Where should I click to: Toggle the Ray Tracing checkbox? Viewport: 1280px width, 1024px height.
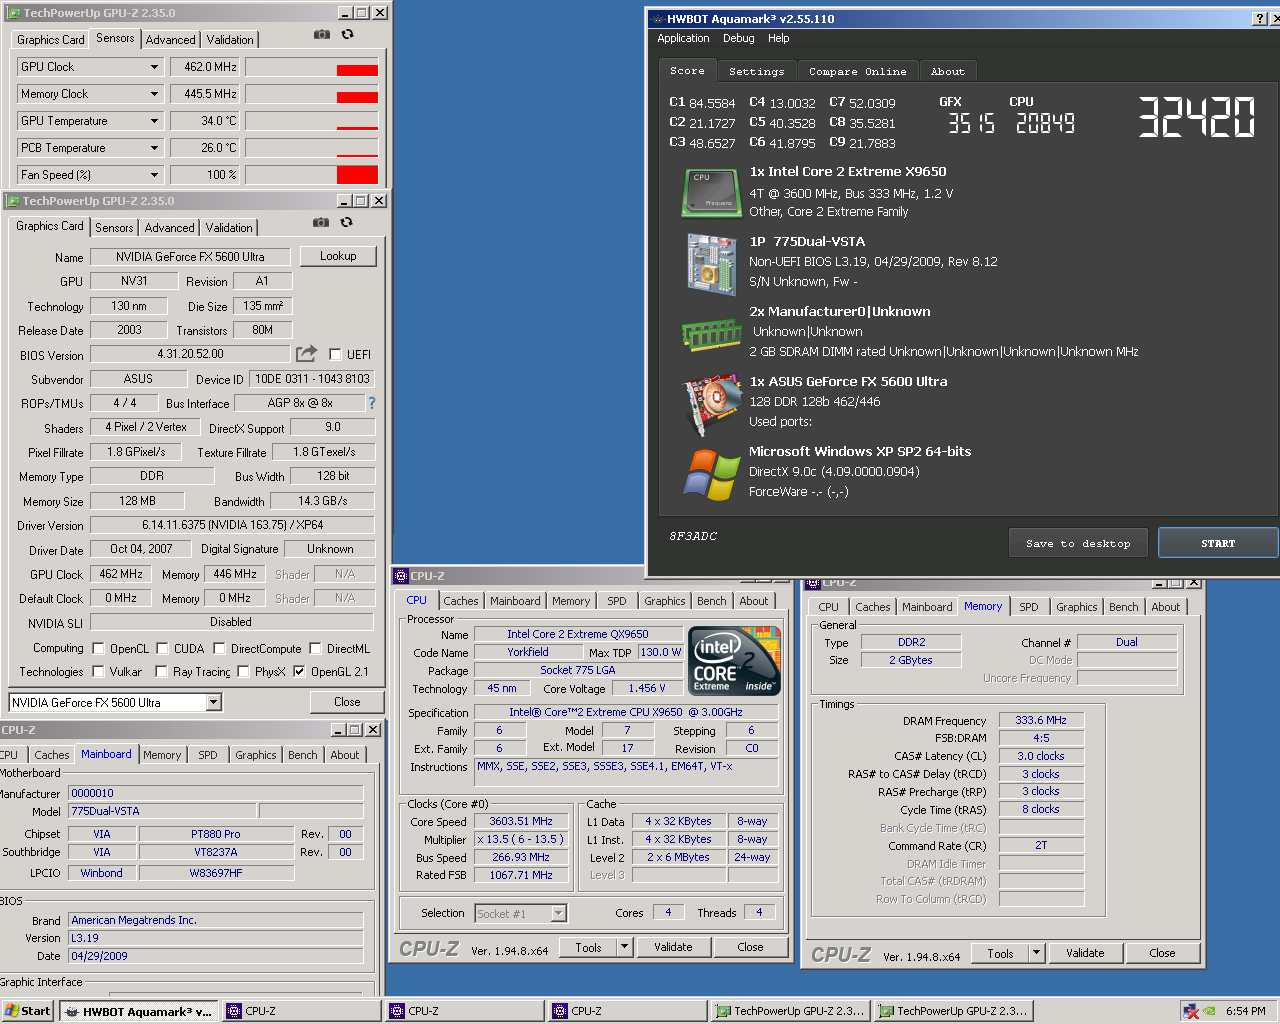click(x=161, y=671)
